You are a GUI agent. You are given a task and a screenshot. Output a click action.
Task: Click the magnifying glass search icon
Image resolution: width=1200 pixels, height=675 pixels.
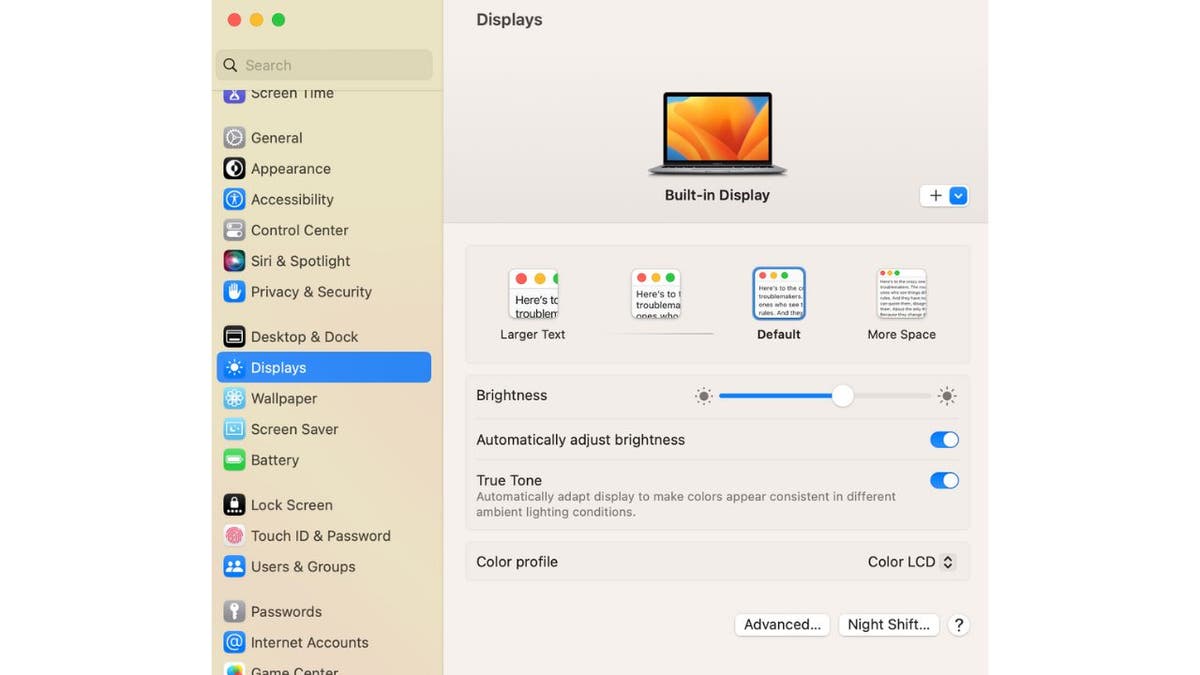[x=231, y=65]
